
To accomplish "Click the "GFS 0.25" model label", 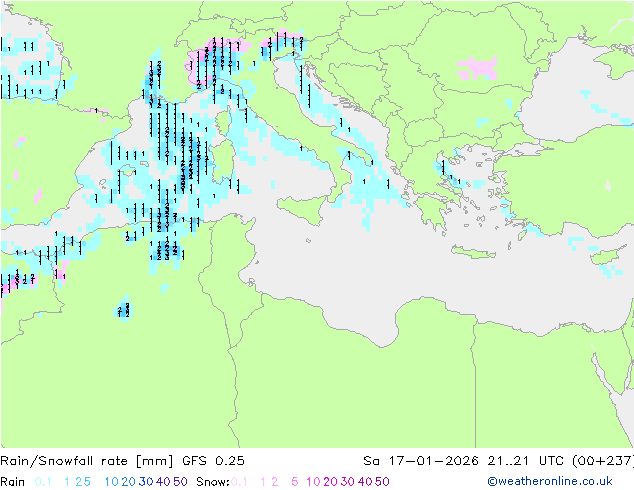I will [x=213, y=461].
